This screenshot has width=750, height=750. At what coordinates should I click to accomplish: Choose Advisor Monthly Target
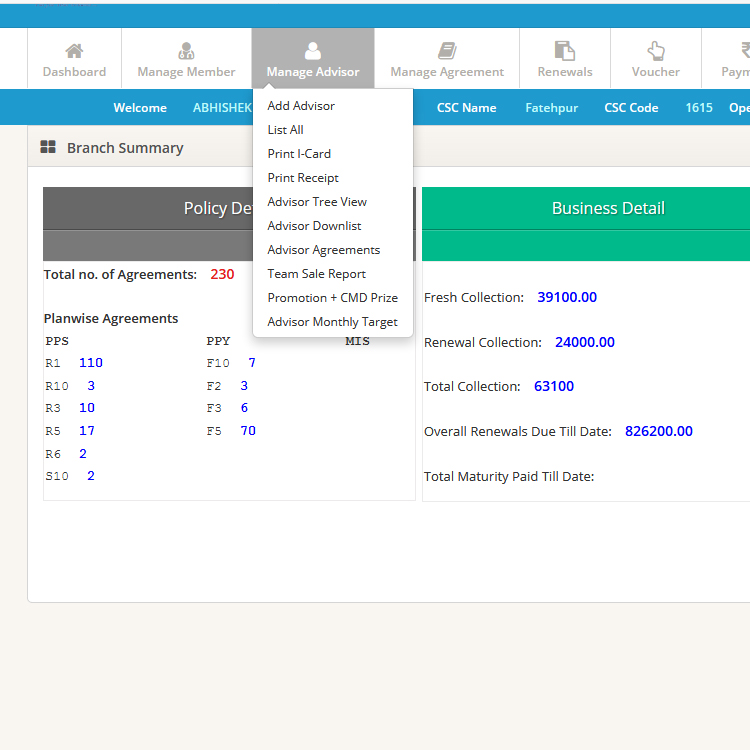(332, 322)
